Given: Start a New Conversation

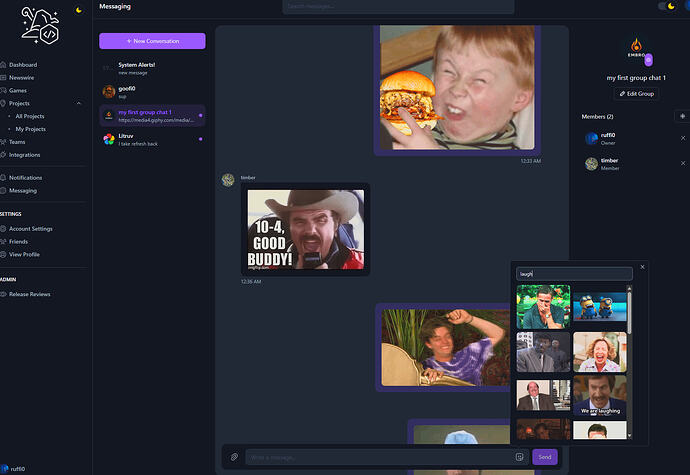Looking at the screenshot, I should [x=152, y=41].
